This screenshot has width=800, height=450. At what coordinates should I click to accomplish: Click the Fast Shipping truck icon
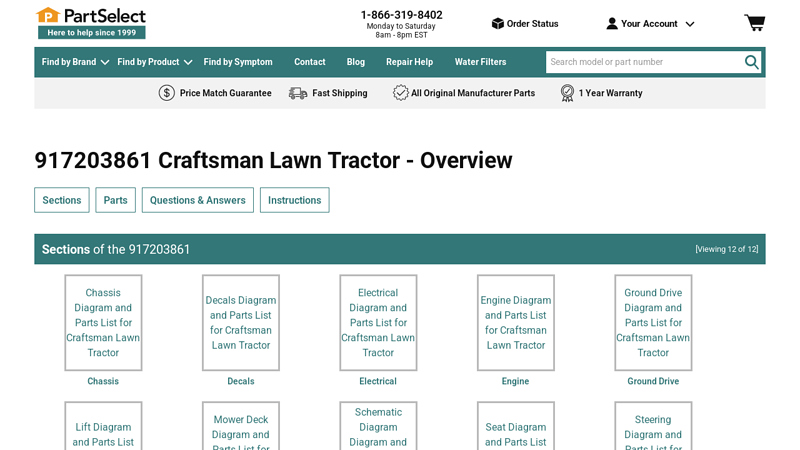(x=298, y=93)
